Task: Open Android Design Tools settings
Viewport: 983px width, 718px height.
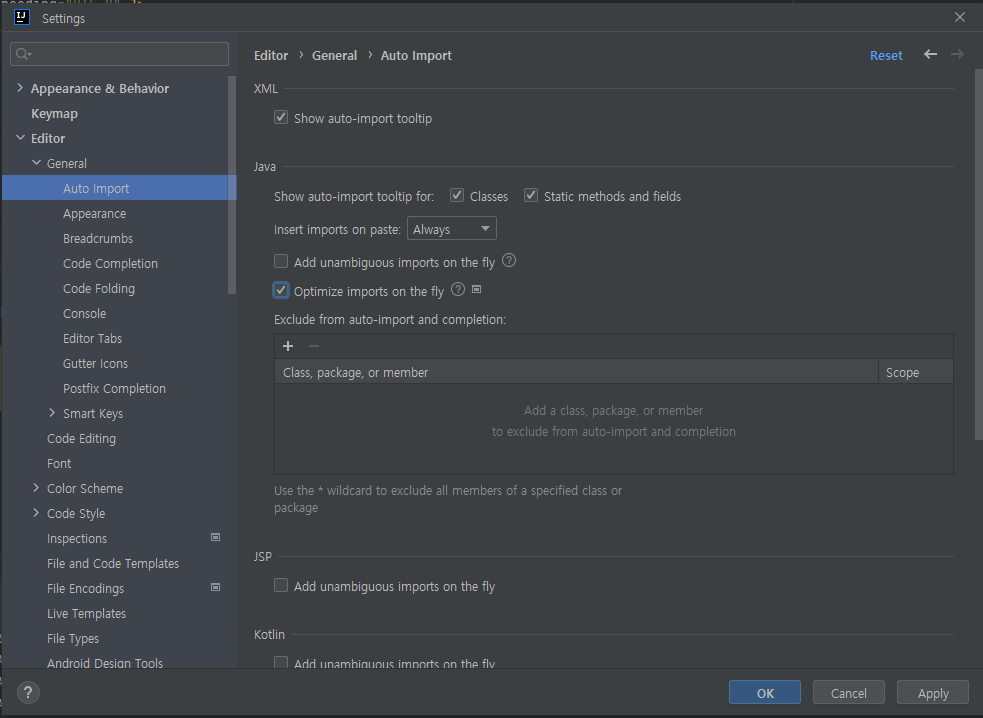Action: 105,663
